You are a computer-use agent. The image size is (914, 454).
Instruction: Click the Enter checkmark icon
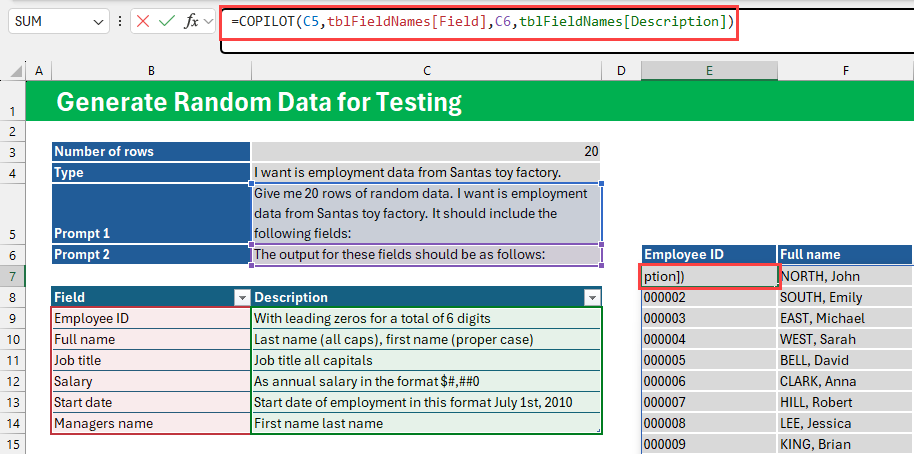(x=166, y=21)
